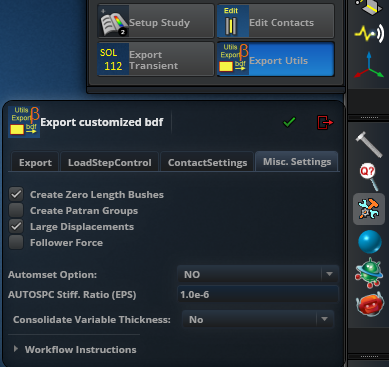Enable the Create Patran Groups checkbox
The image size is (389, 367).
pyautogui.click(x=16, y=210)
